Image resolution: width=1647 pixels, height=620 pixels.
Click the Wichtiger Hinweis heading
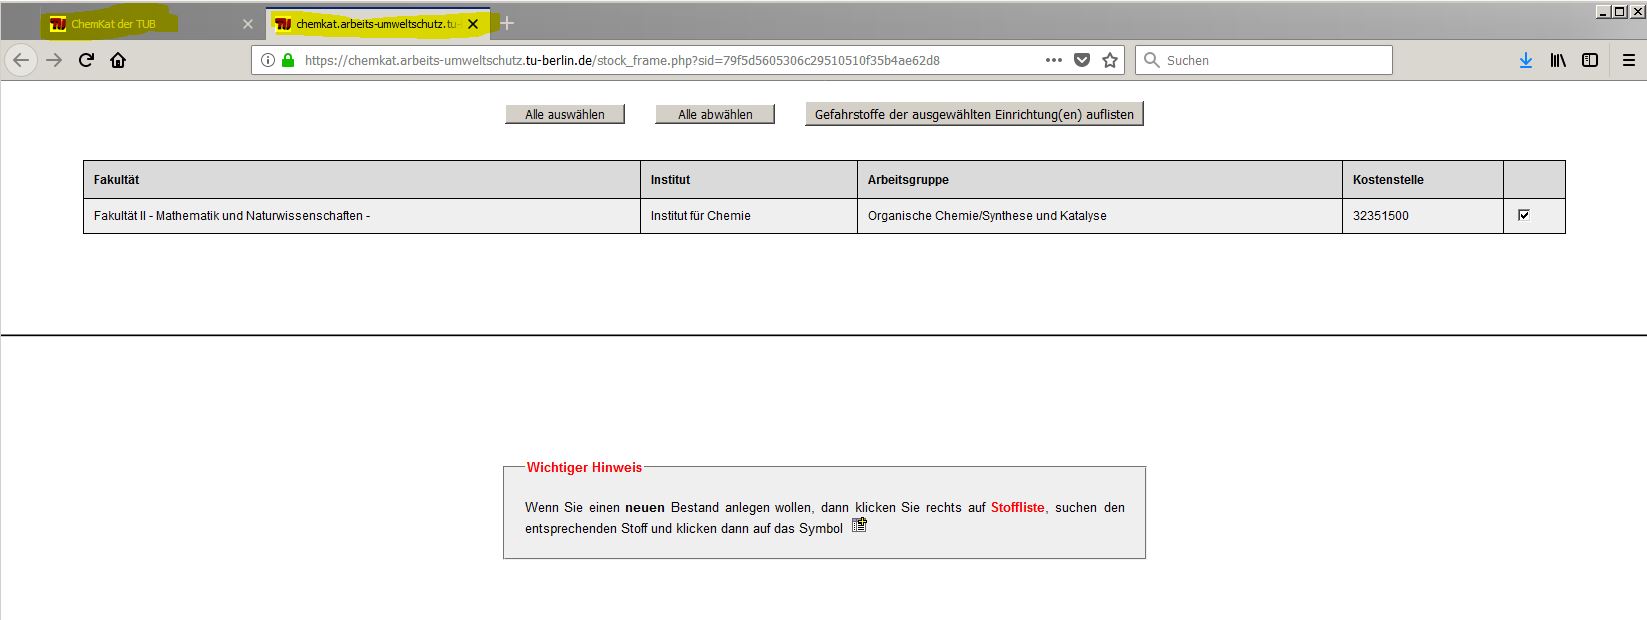click(584, 467)
